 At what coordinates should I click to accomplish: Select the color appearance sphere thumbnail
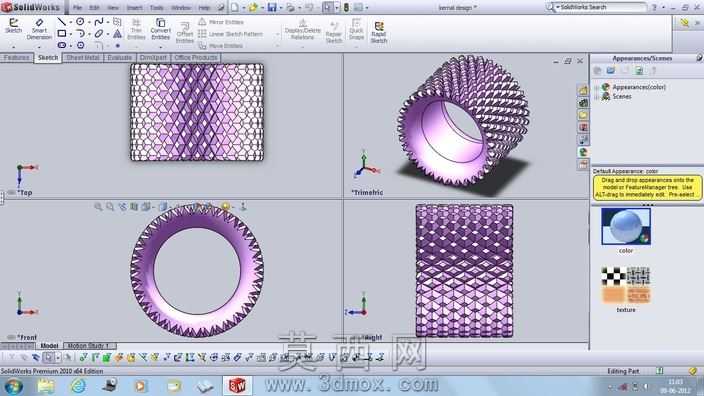pyautogui.click(x=626, y=226)
